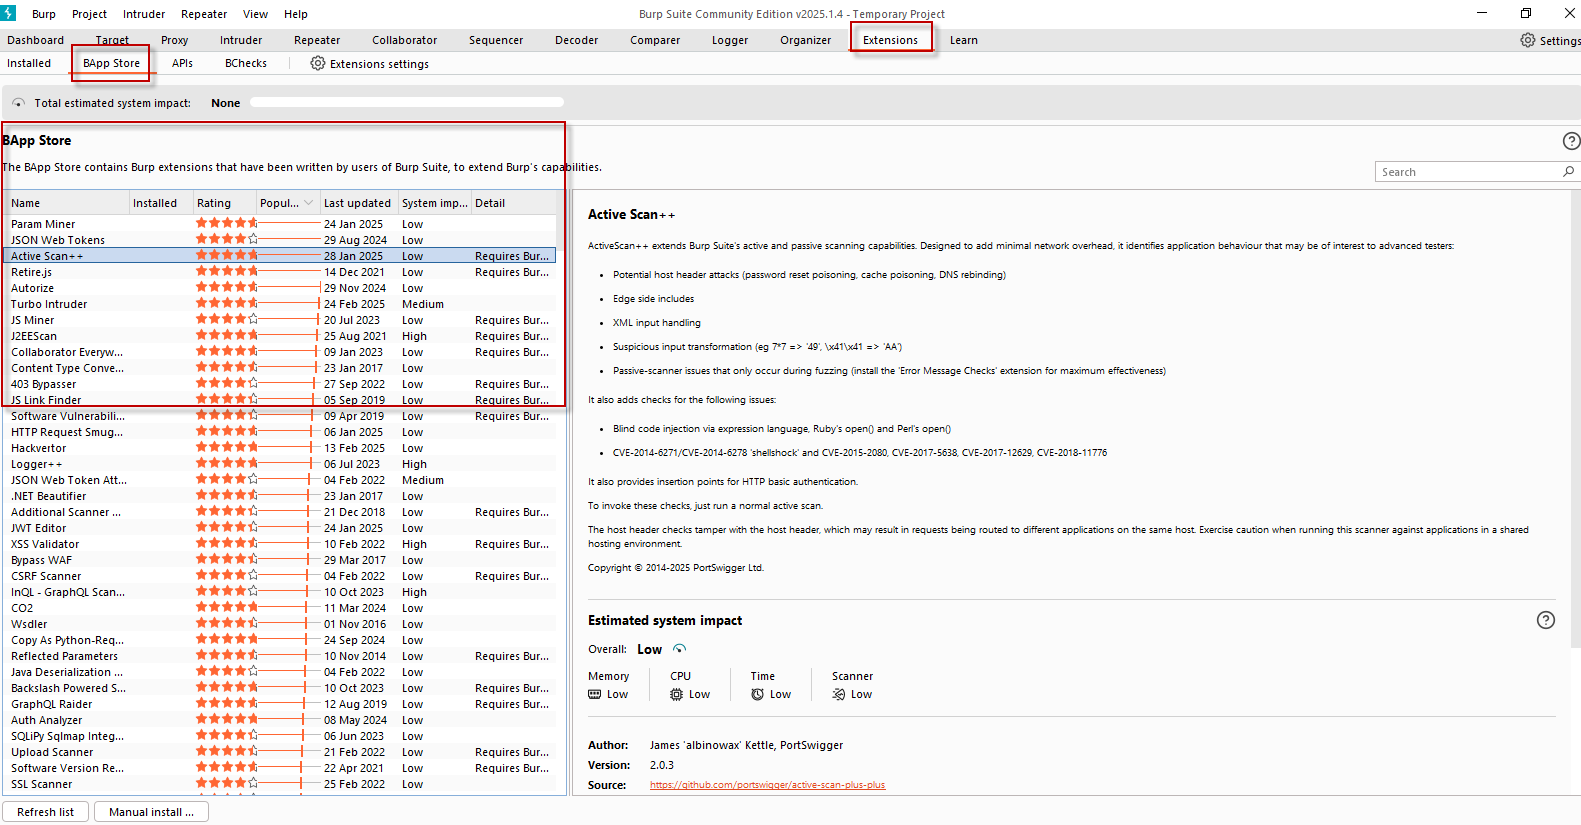Select the CSRF Scanner row
The height and width of the screenshot is (825, 1581).
pyautogui.click(x=281, y=576)
